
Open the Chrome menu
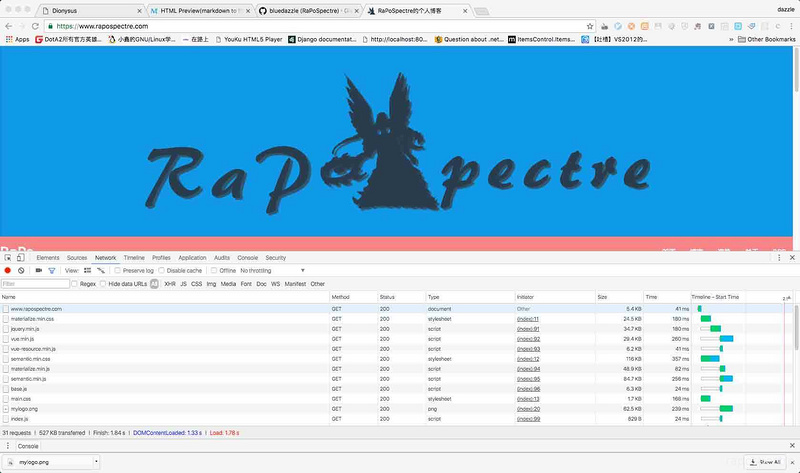coord(791,26)
